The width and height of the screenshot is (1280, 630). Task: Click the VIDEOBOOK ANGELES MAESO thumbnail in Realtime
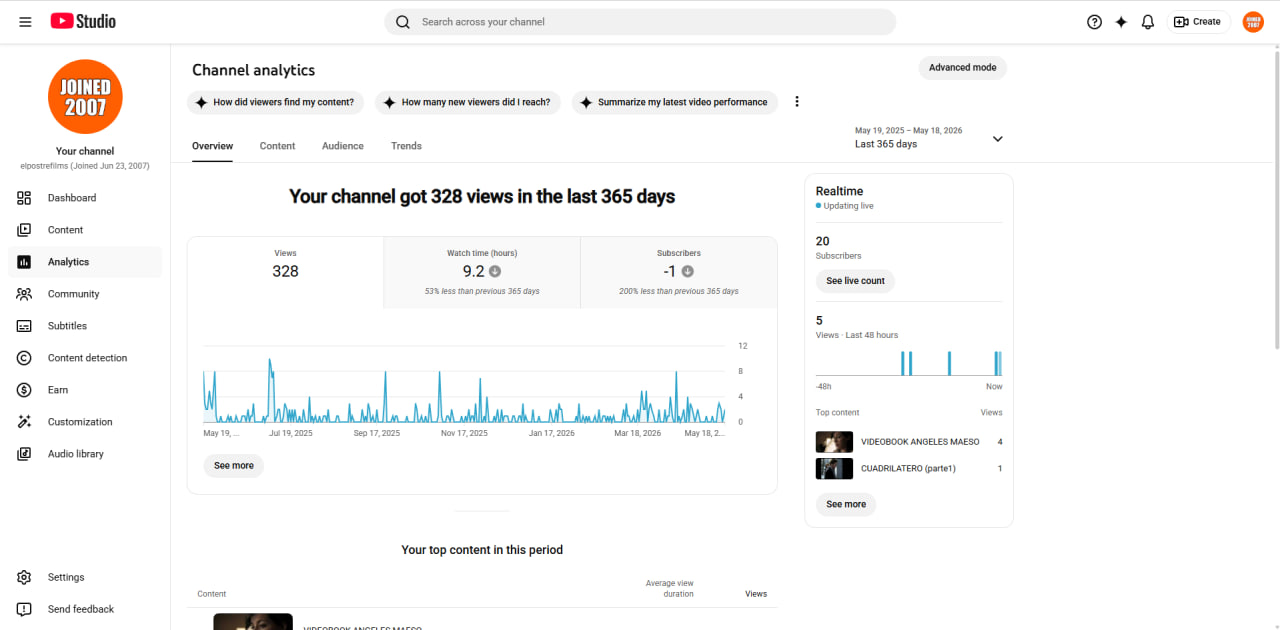[834, 442]
